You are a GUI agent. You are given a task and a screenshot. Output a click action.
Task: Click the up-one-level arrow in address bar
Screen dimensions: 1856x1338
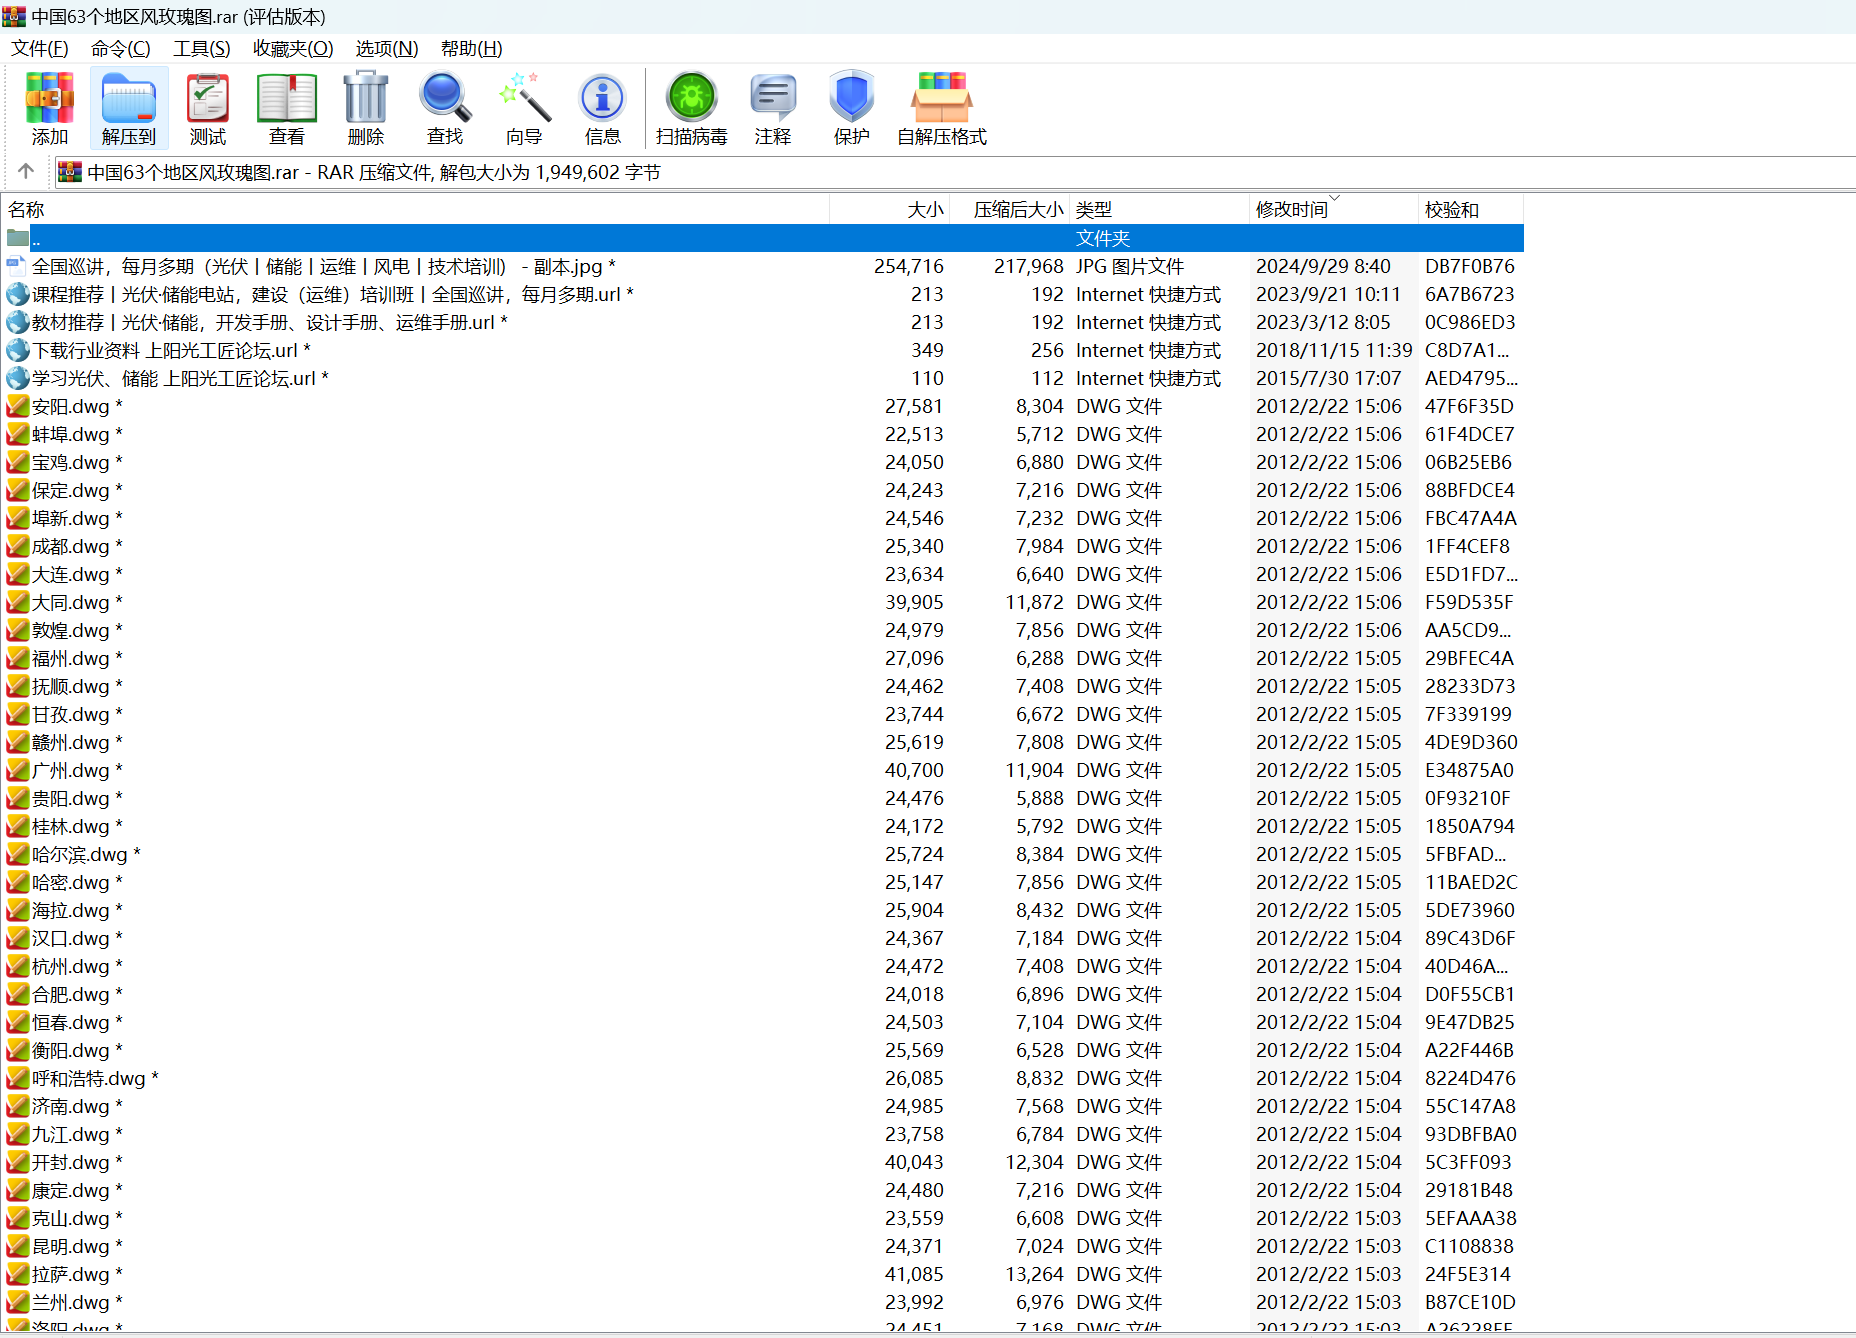26,172
